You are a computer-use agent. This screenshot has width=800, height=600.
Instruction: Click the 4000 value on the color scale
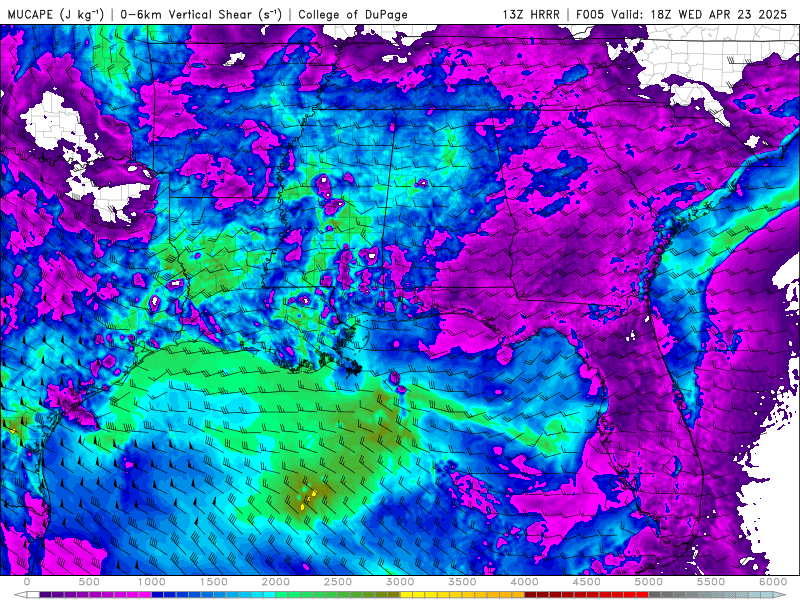click(524, 582)
